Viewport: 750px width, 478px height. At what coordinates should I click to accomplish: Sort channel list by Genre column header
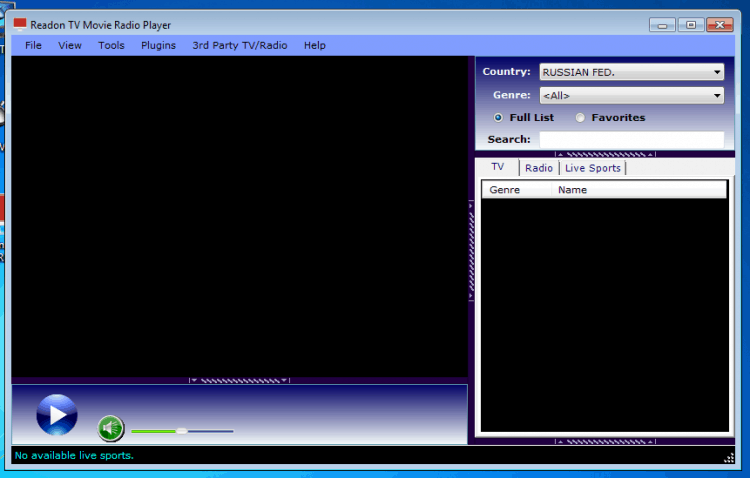[x=504, y=190]
